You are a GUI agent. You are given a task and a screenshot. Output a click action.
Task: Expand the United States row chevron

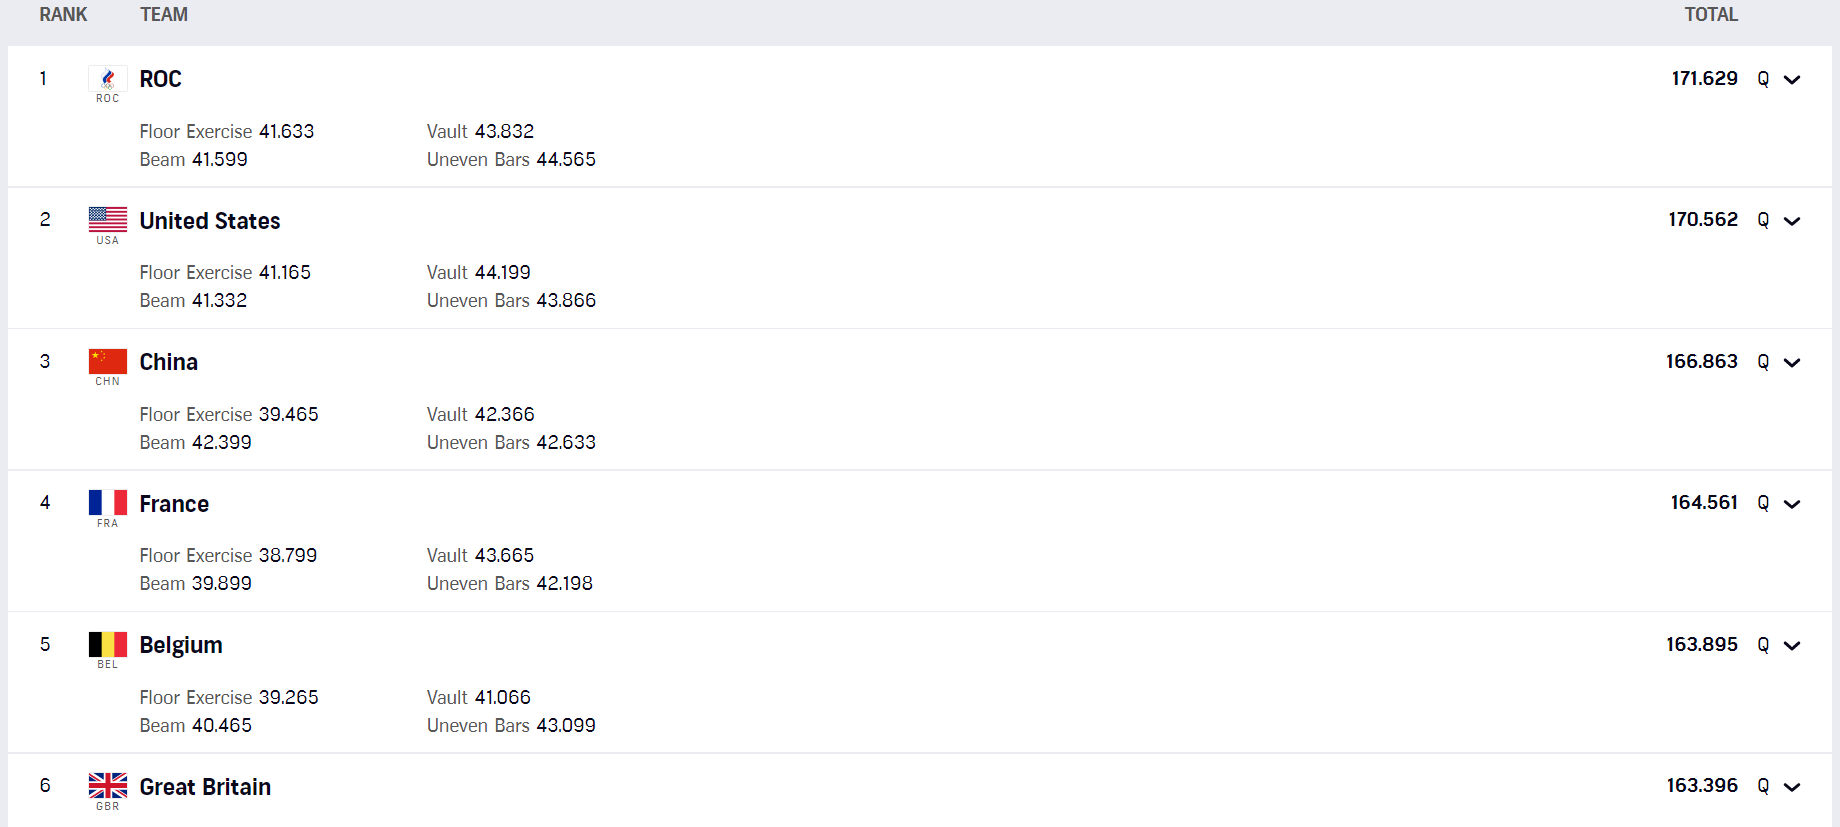click(1792, 221)
